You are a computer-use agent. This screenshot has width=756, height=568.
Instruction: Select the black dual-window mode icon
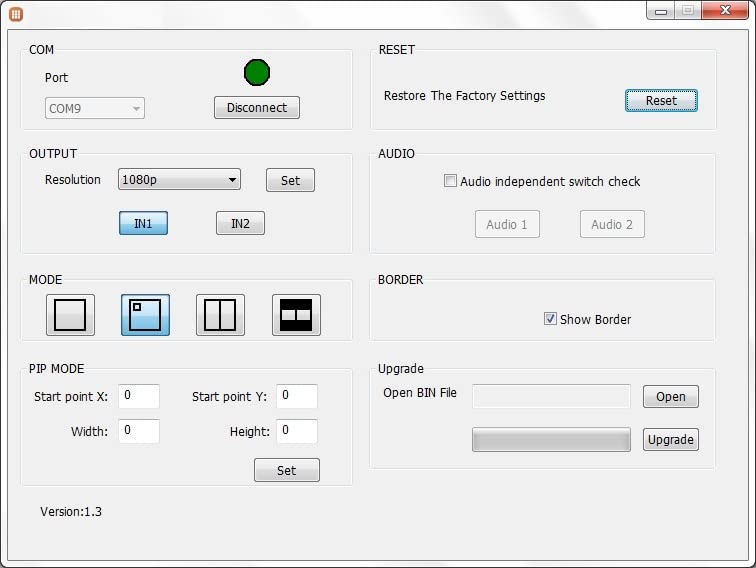point(296,315)
